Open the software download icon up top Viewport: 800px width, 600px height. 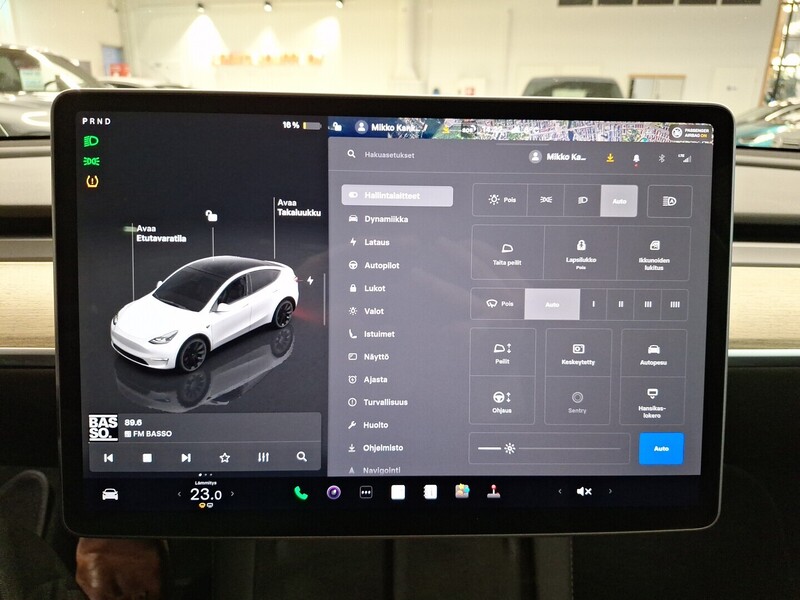tap(609, 158)
